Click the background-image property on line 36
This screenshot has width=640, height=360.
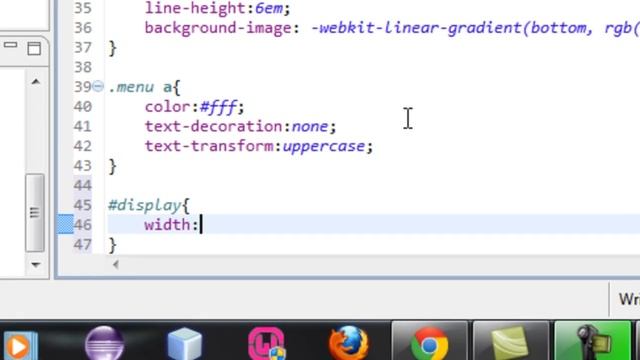click(x=218, y=29)
